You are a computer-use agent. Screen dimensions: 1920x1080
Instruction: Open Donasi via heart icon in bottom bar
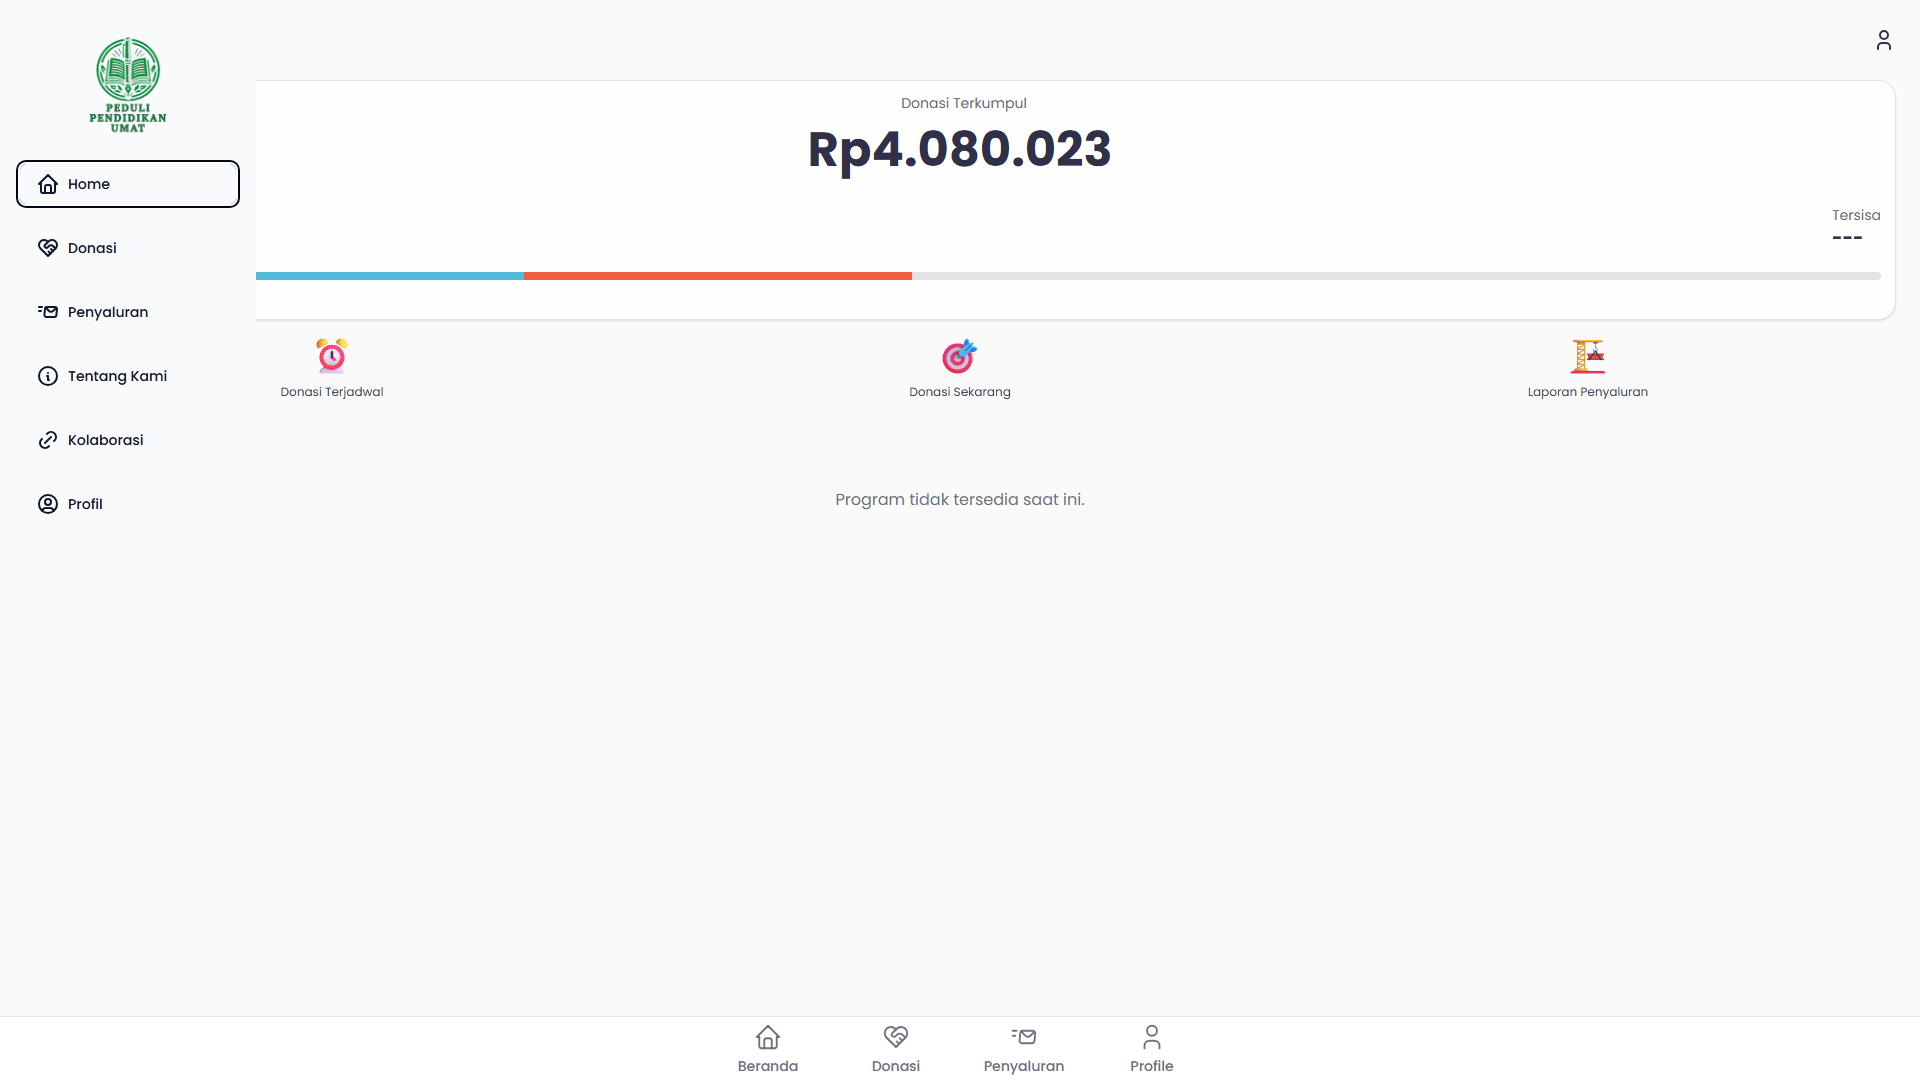point(895,1036)
